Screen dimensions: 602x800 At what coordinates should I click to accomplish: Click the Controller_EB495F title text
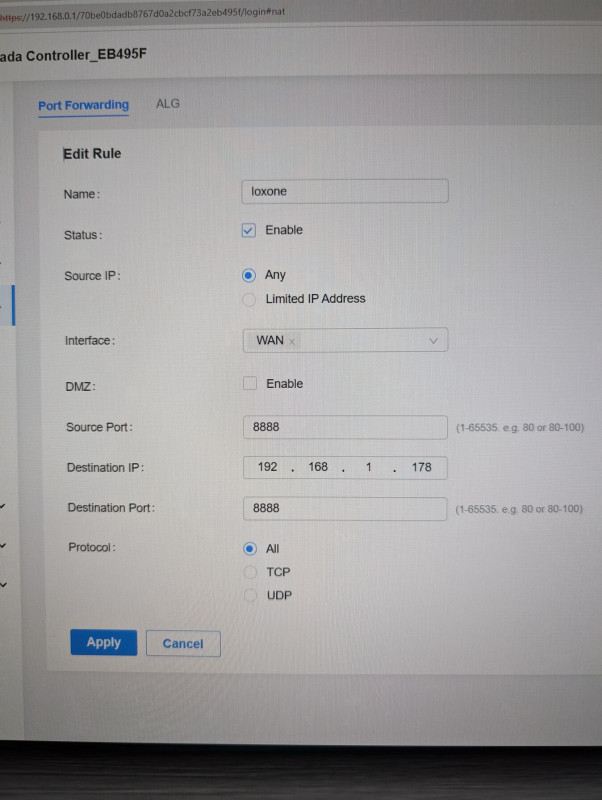pos(86,55)
